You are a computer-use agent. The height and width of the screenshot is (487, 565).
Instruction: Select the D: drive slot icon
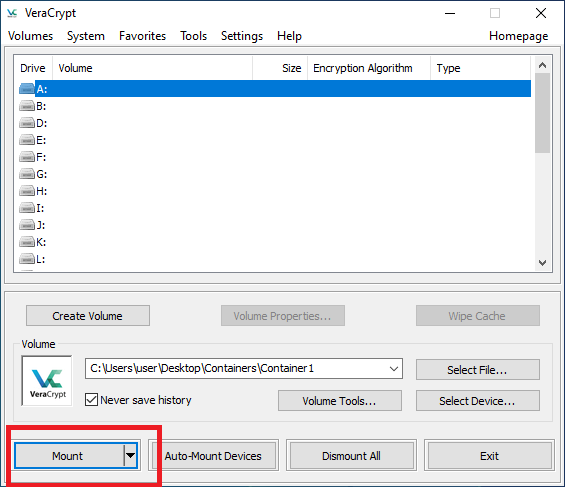(x=27, y=123)
